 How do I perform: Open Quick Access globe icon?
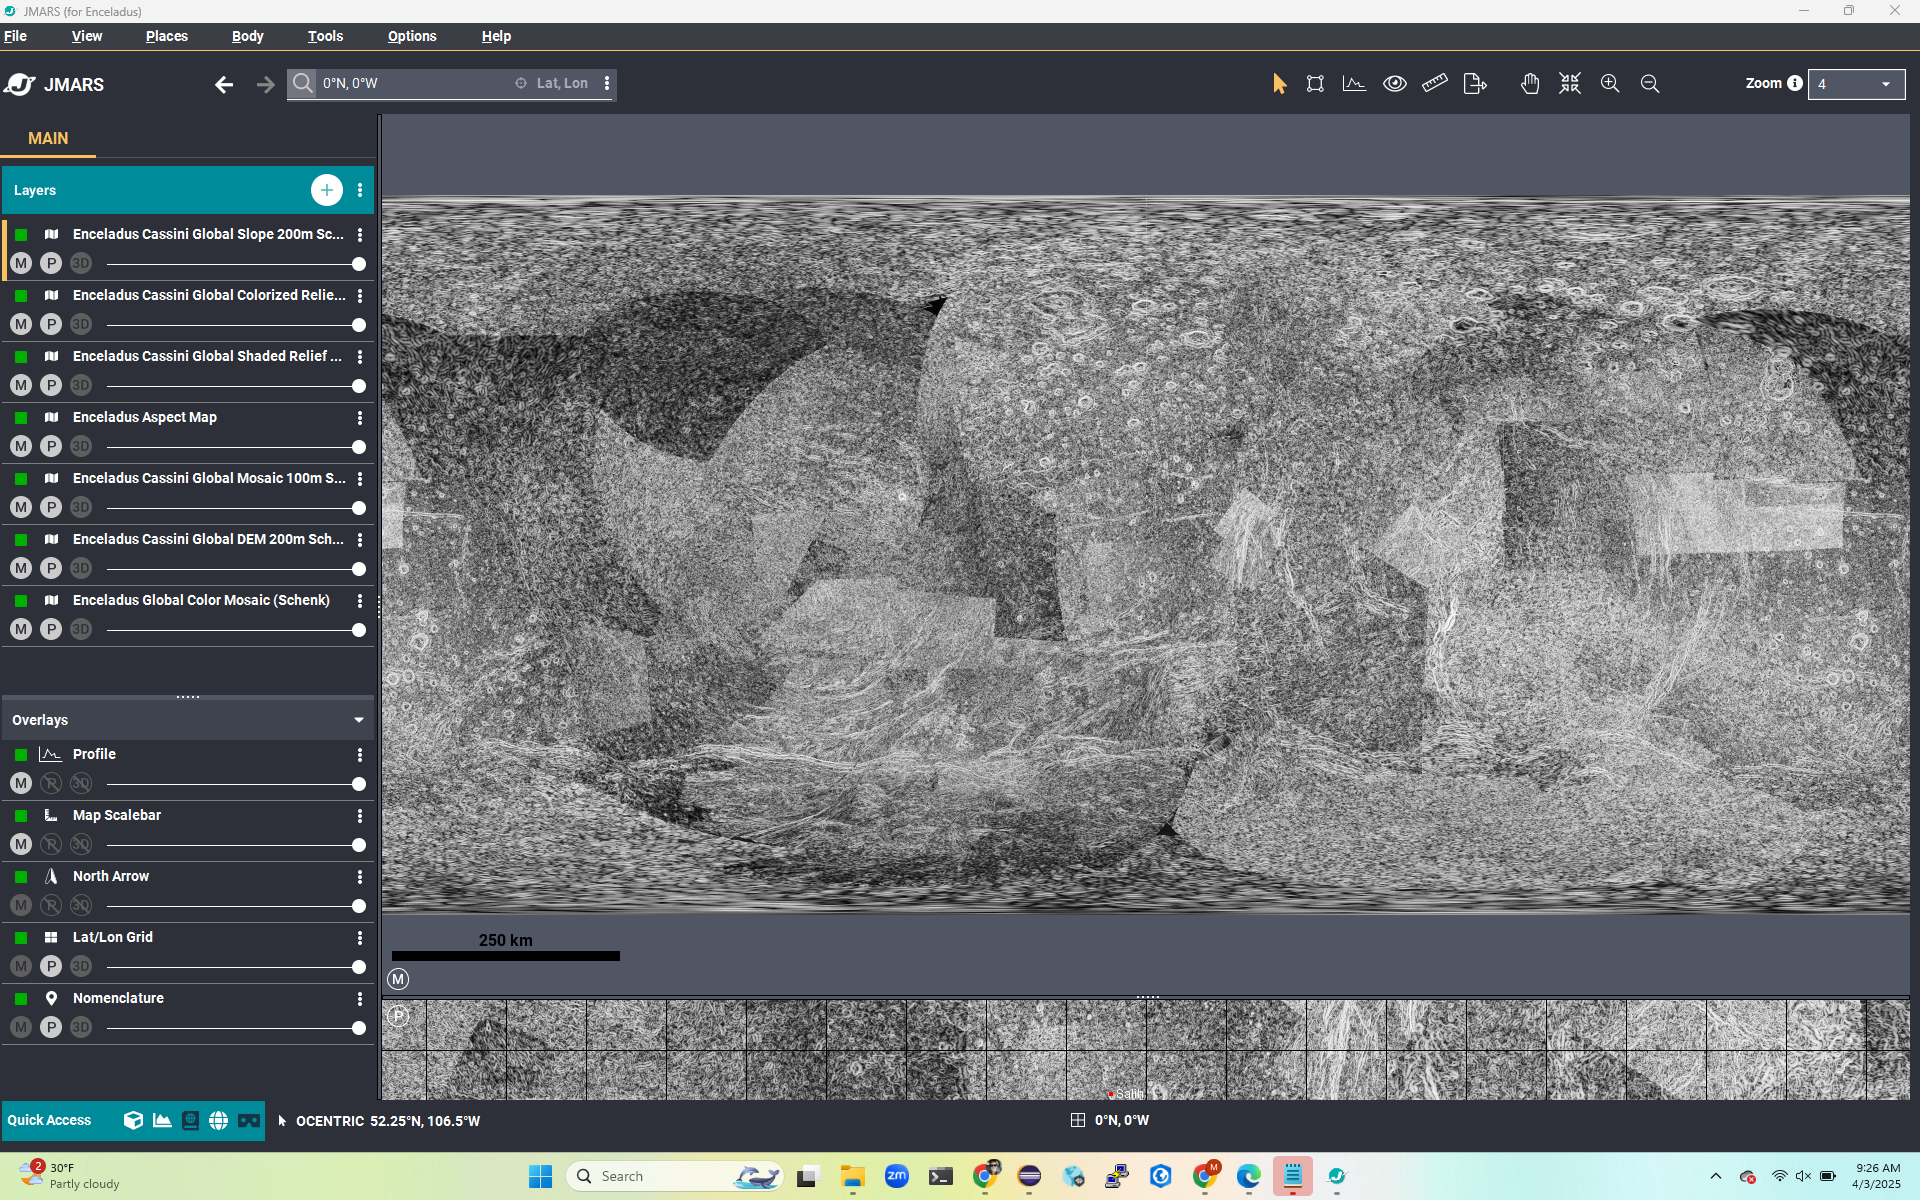coord(219,1120)
